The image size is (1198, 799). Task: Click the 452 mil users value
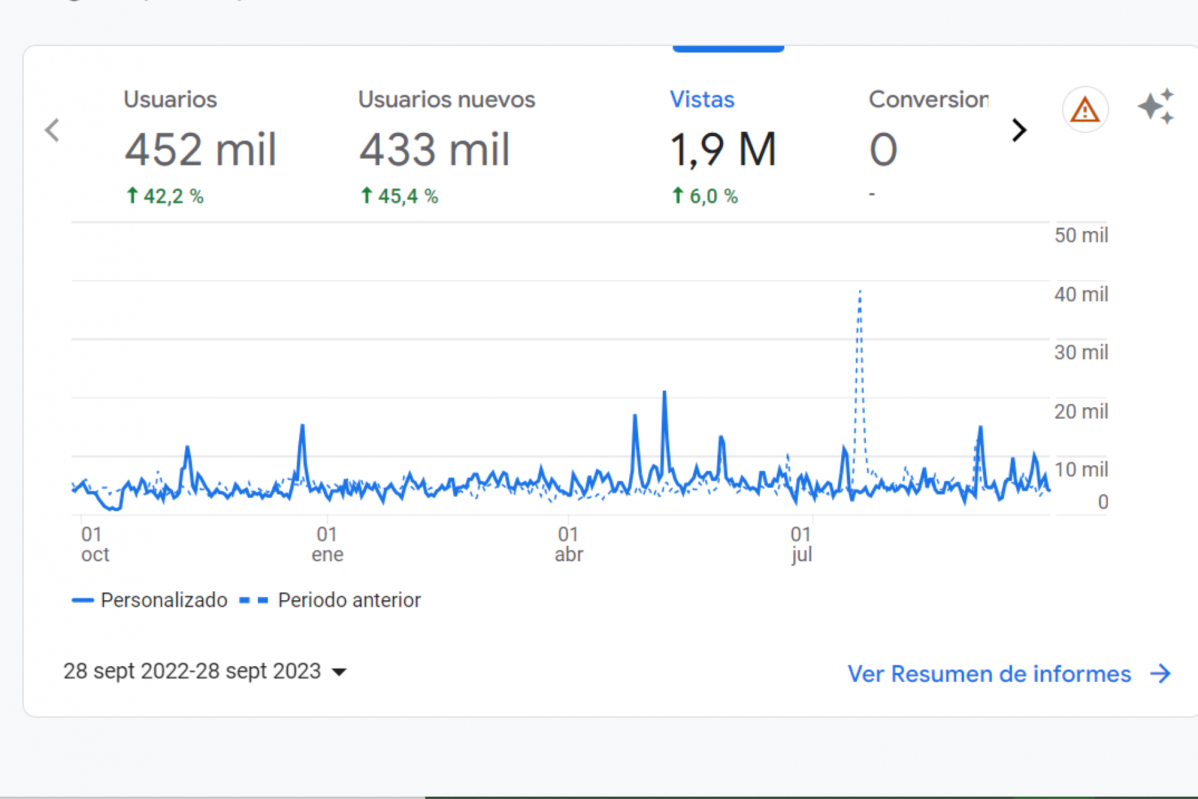[x=200, y=150]
